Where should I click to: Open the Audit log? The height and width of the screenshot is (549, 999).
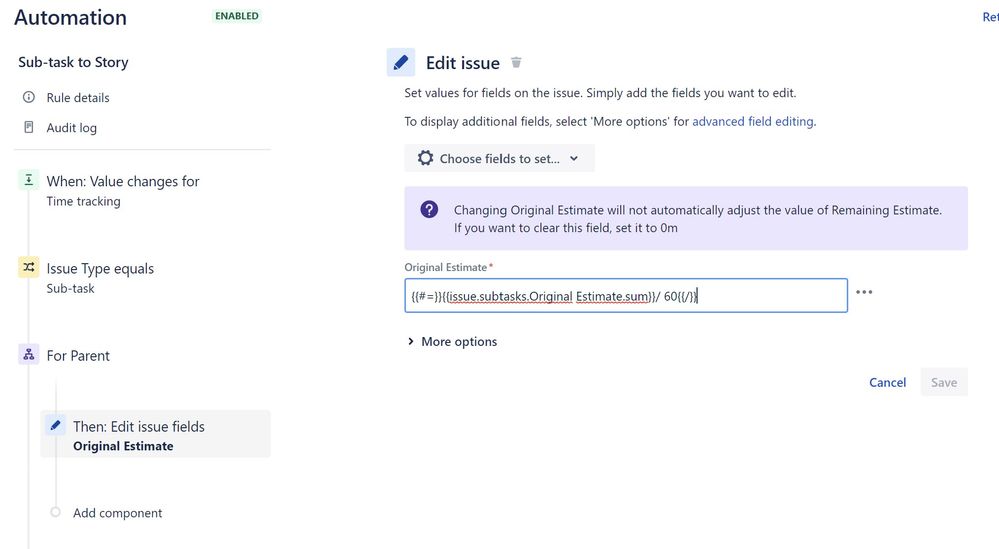(71, 127)
